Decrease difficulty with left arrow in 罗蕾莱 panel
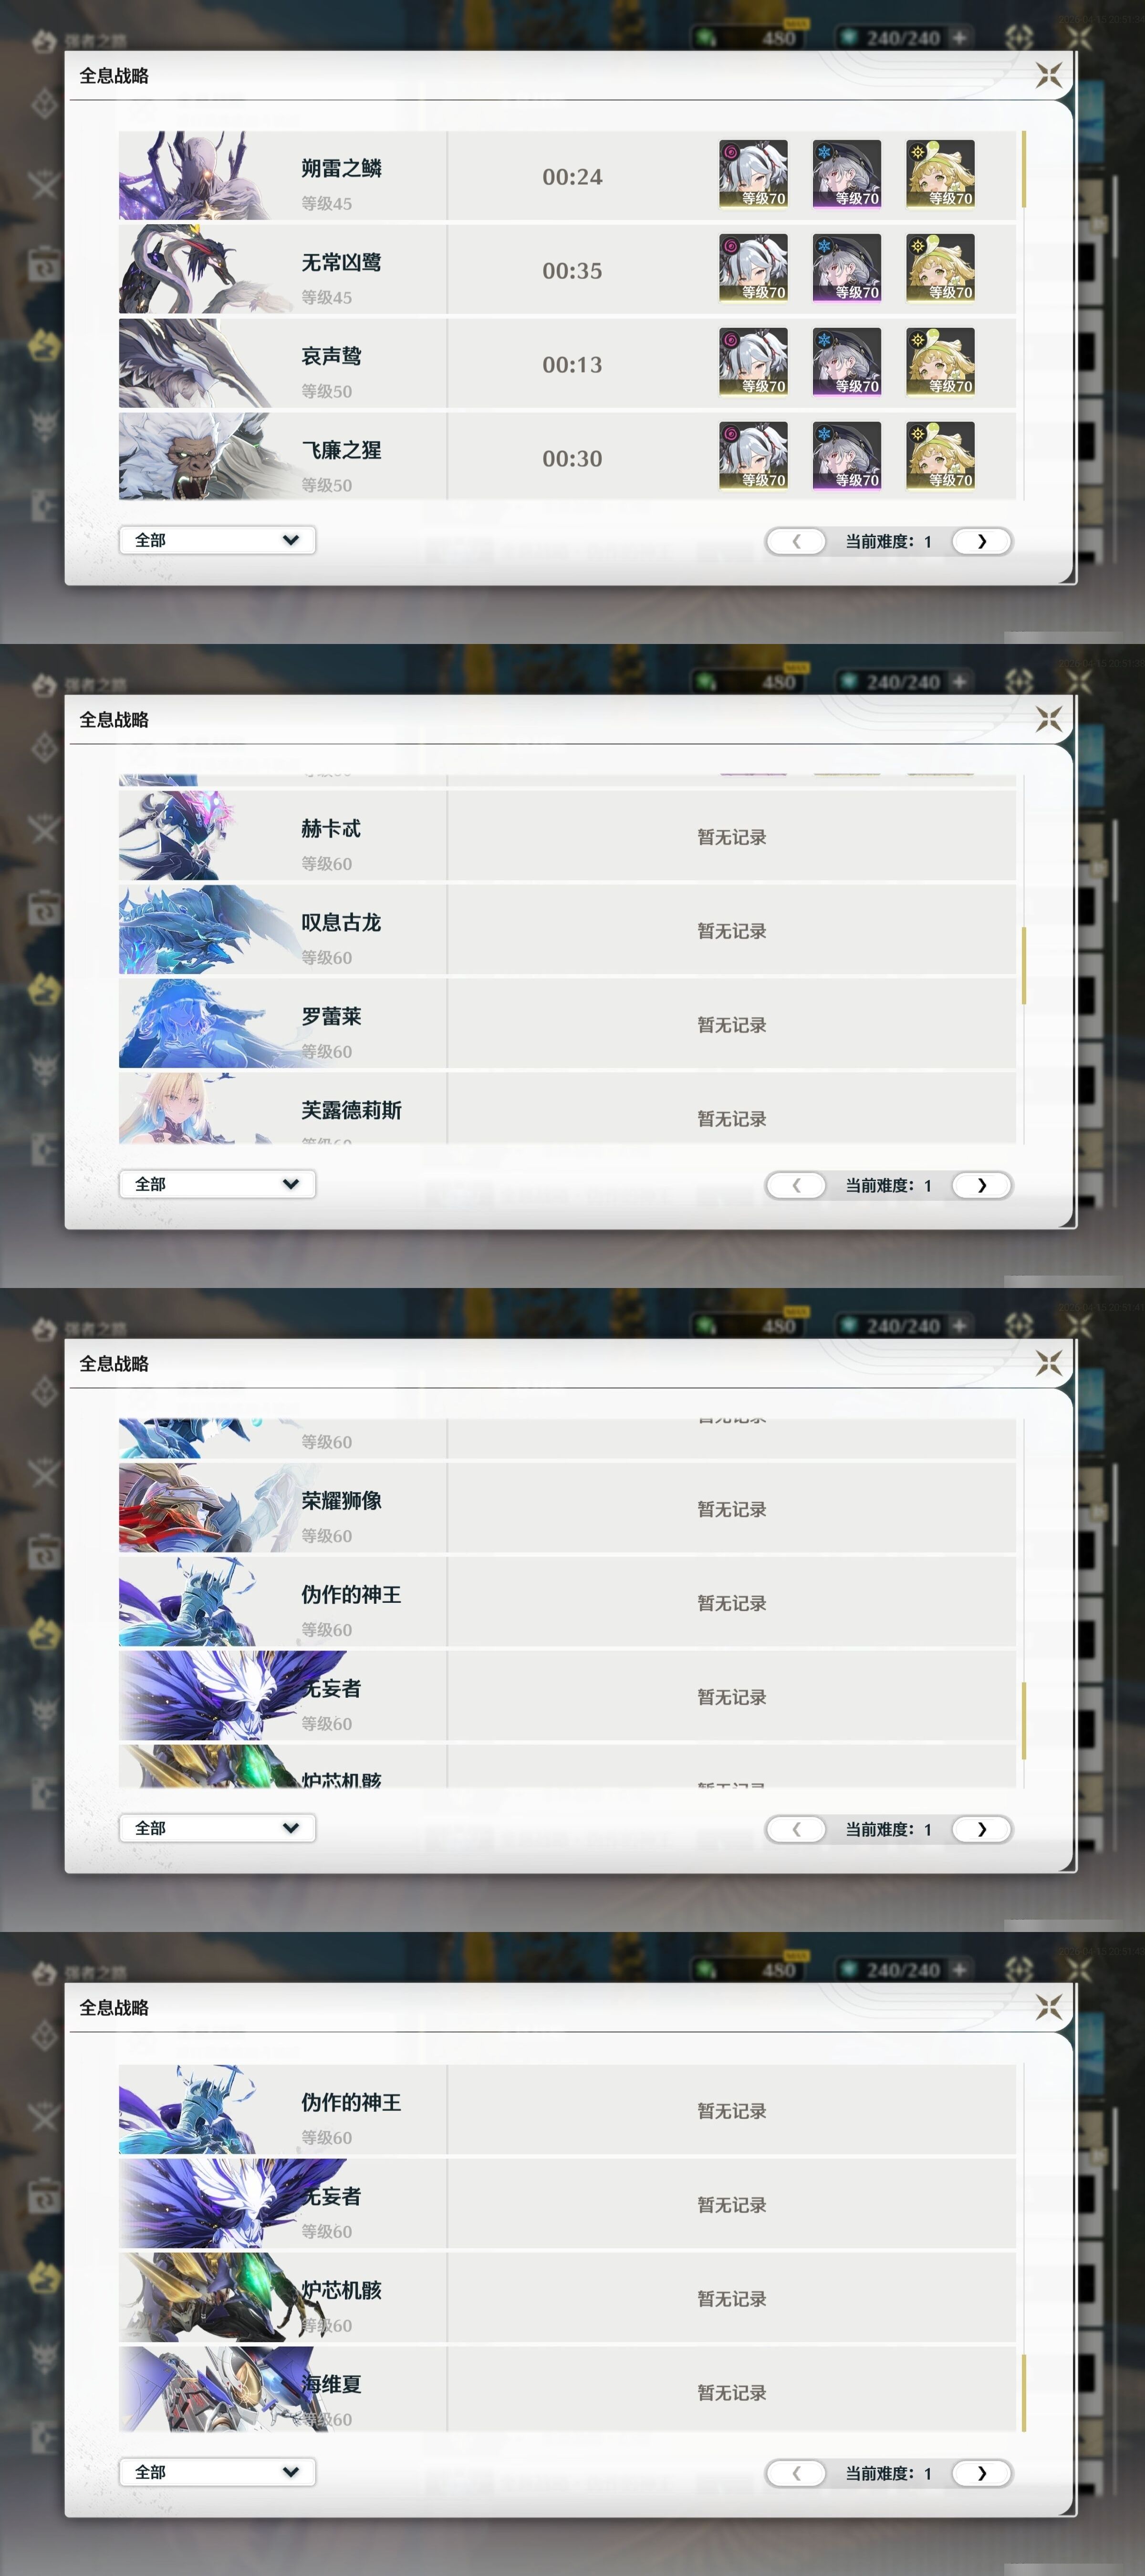The width and height of the screenshot is (1145, 2576). (796, 1185)
